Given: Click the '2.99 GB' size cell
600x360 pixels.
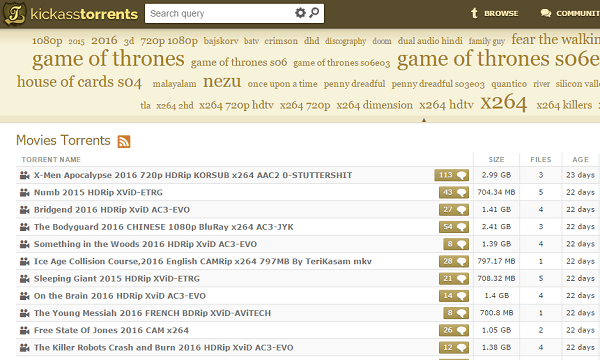Looking at the screenshot, I should click(x=496, y=175).
